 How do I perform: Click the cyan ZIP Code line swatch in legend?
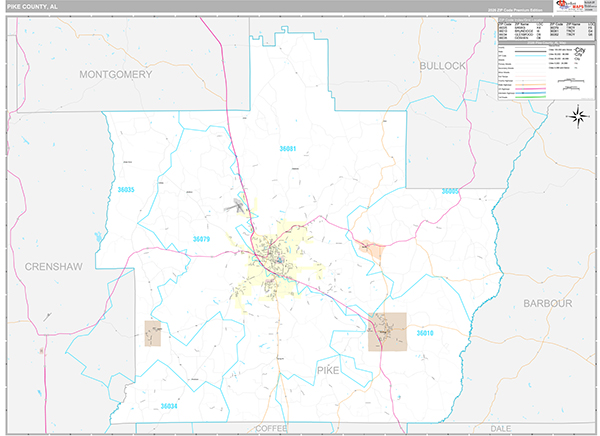[x=530, y=56]
